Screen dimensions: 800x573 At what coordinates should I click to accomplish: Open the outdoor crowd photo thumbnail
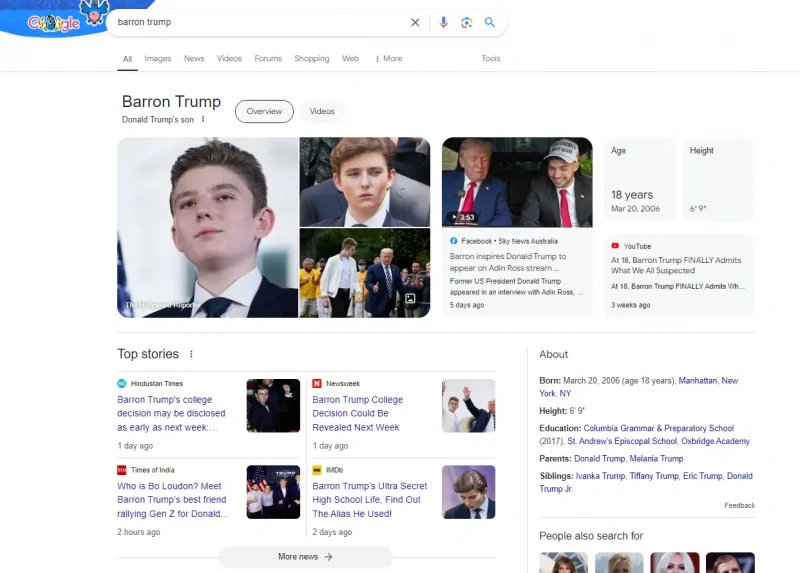[x=365, y=273]
